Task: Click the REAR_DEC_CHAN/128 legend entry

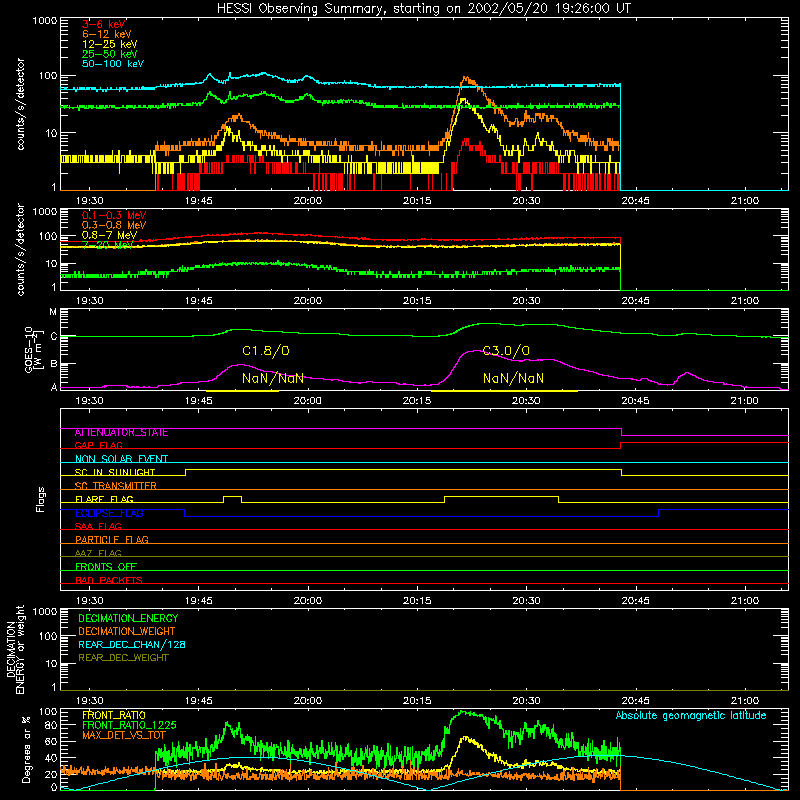Action: 132,645
